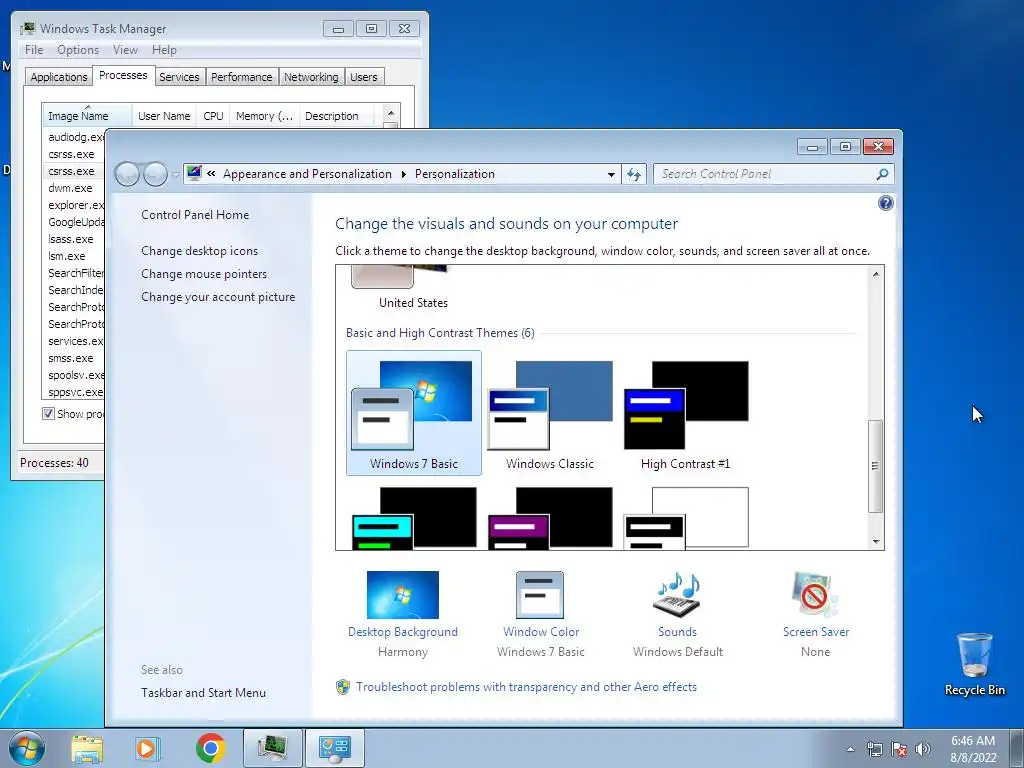
Task: Click the help question mark icon
Action: click(885, 203)
